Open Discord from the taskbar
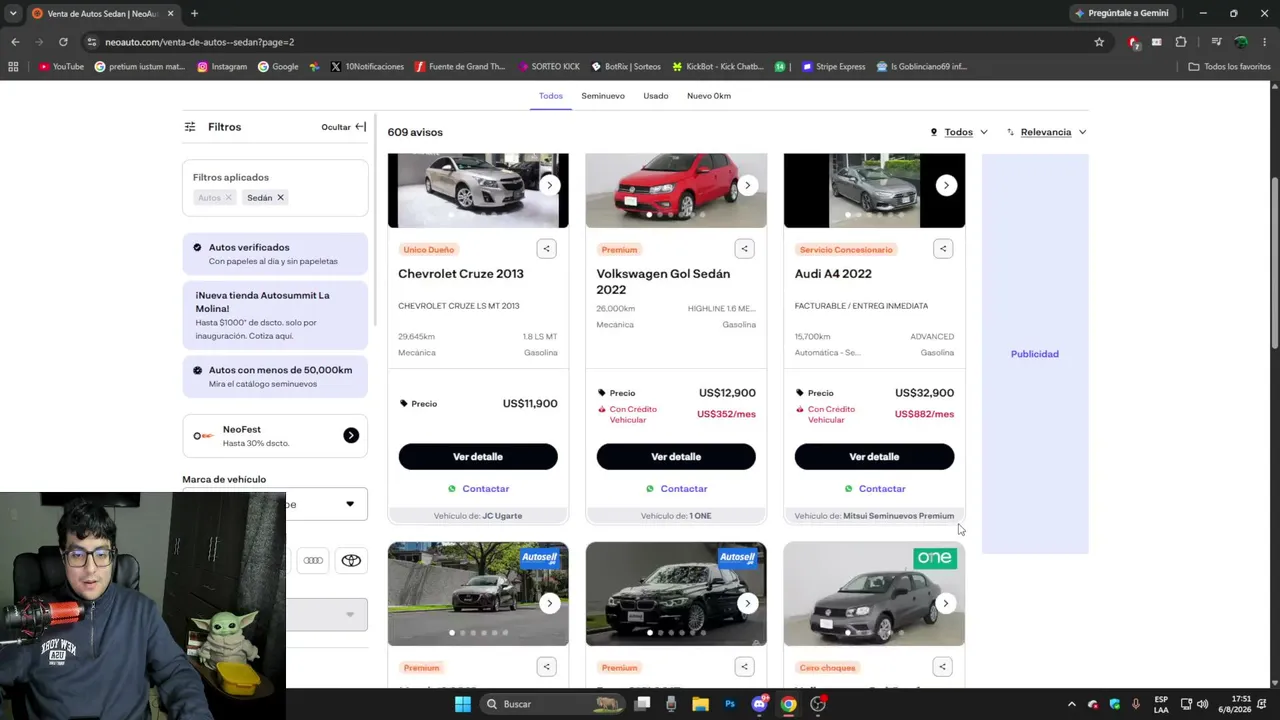The image size is (1280, 720). [759, 704]
